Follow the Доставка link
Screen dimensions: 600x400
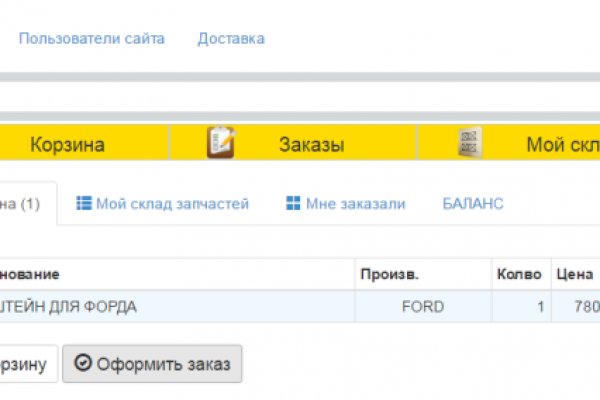click(231, 38)
